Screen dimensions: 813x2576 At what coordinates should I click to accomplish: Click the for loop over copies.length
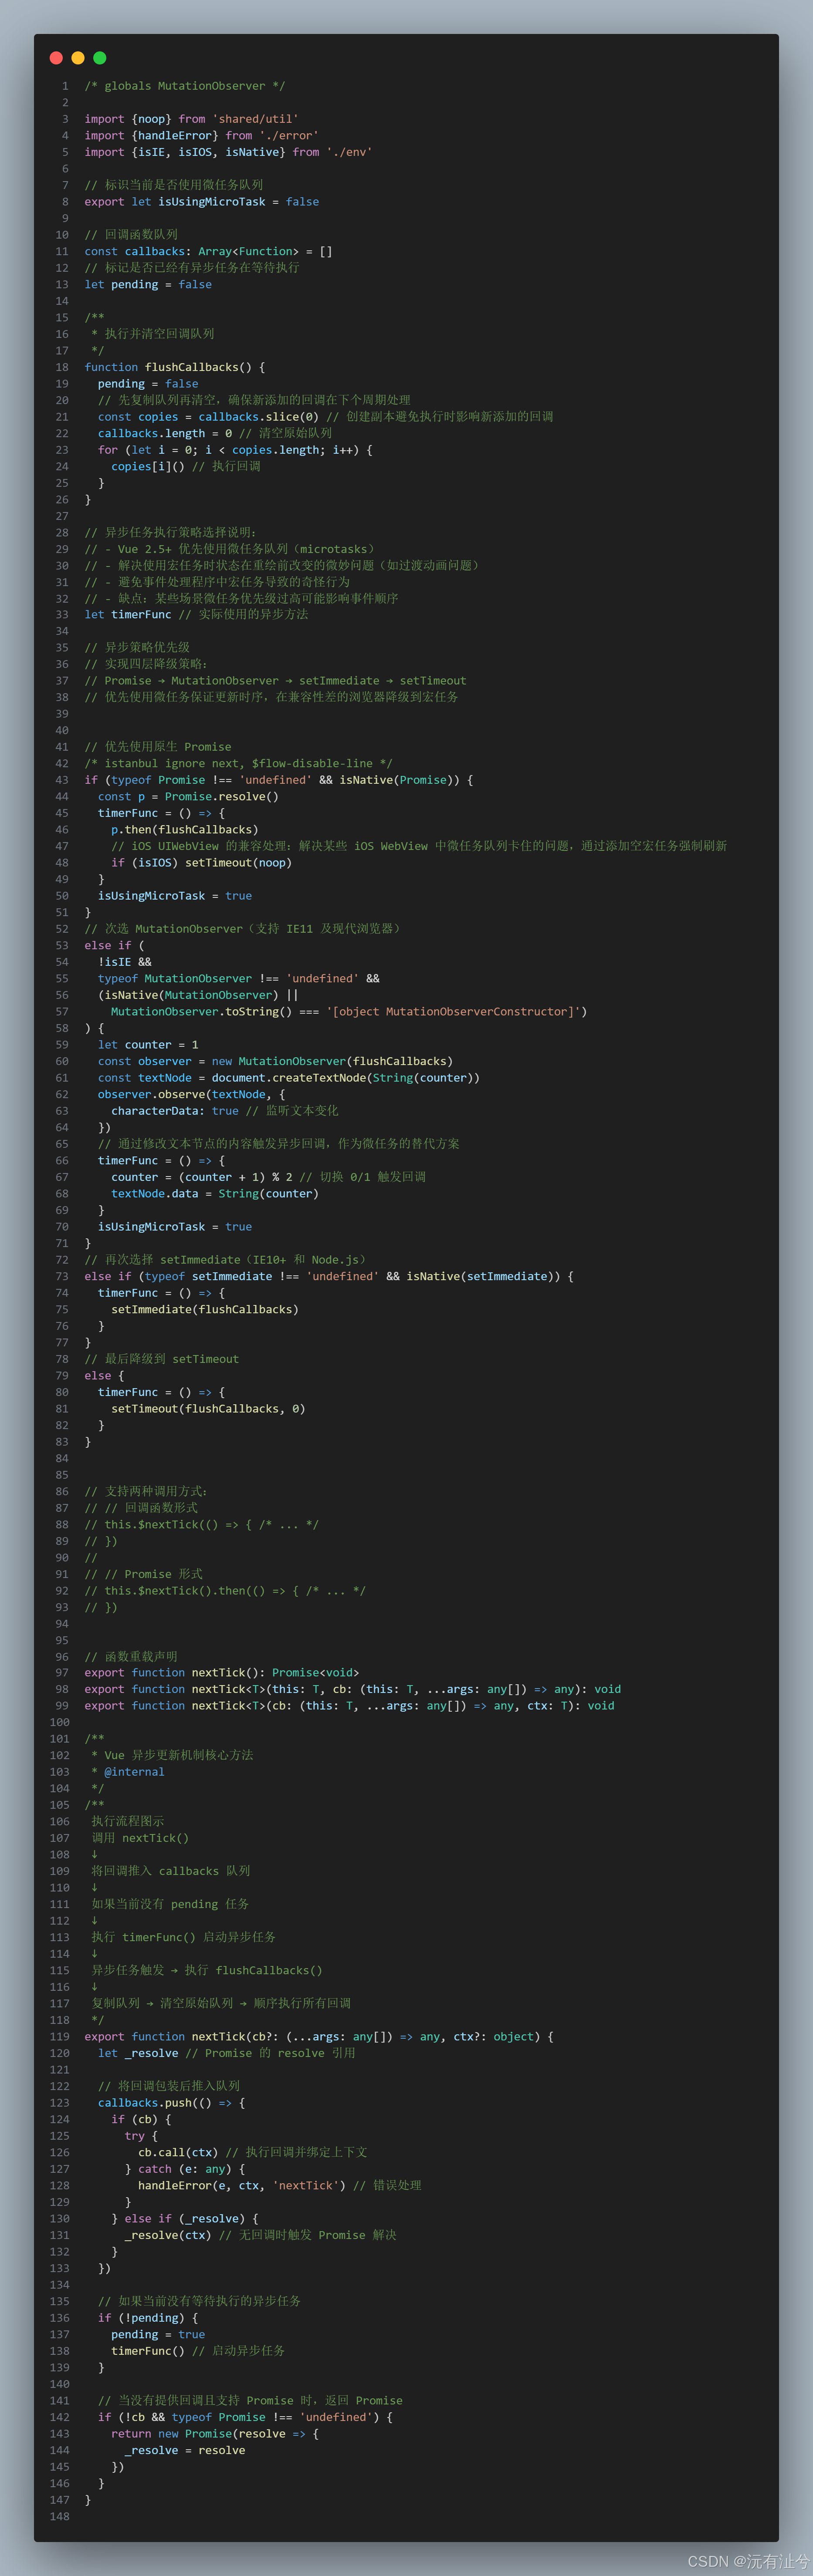click(235, 450)
